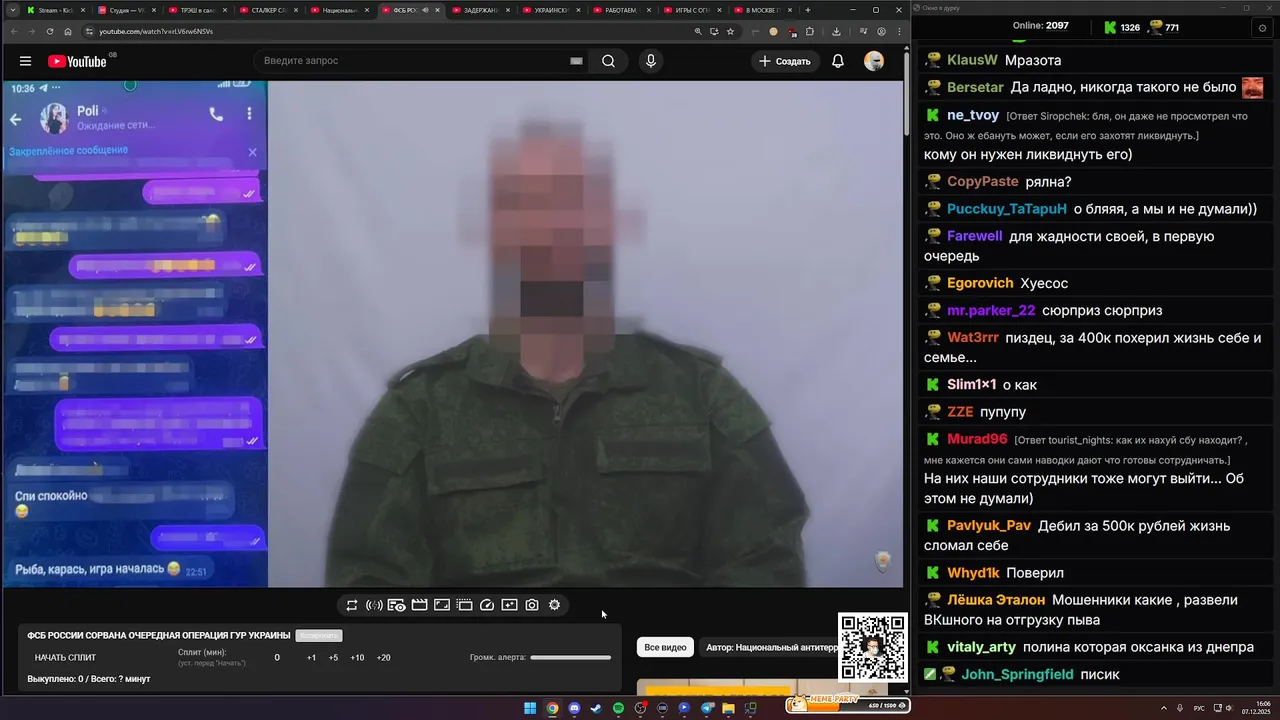Viewport: 1280px width, 720px height.
Task: Add +10 minutes to split
Action: (x=357, y=658)
